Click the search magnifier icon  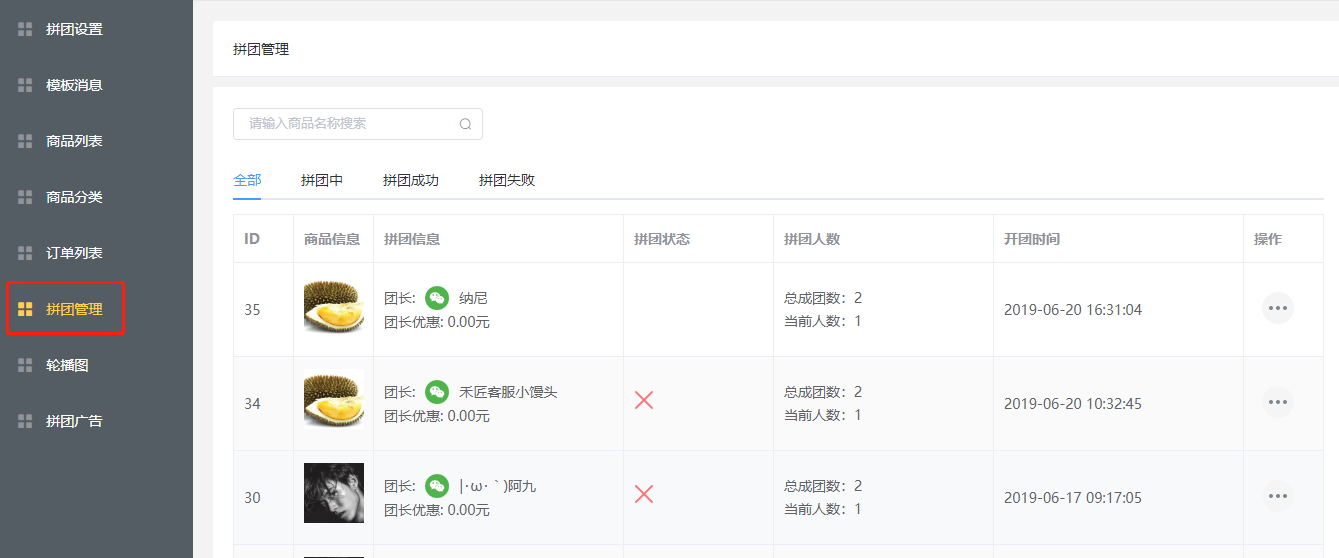[x=465, y=124]
